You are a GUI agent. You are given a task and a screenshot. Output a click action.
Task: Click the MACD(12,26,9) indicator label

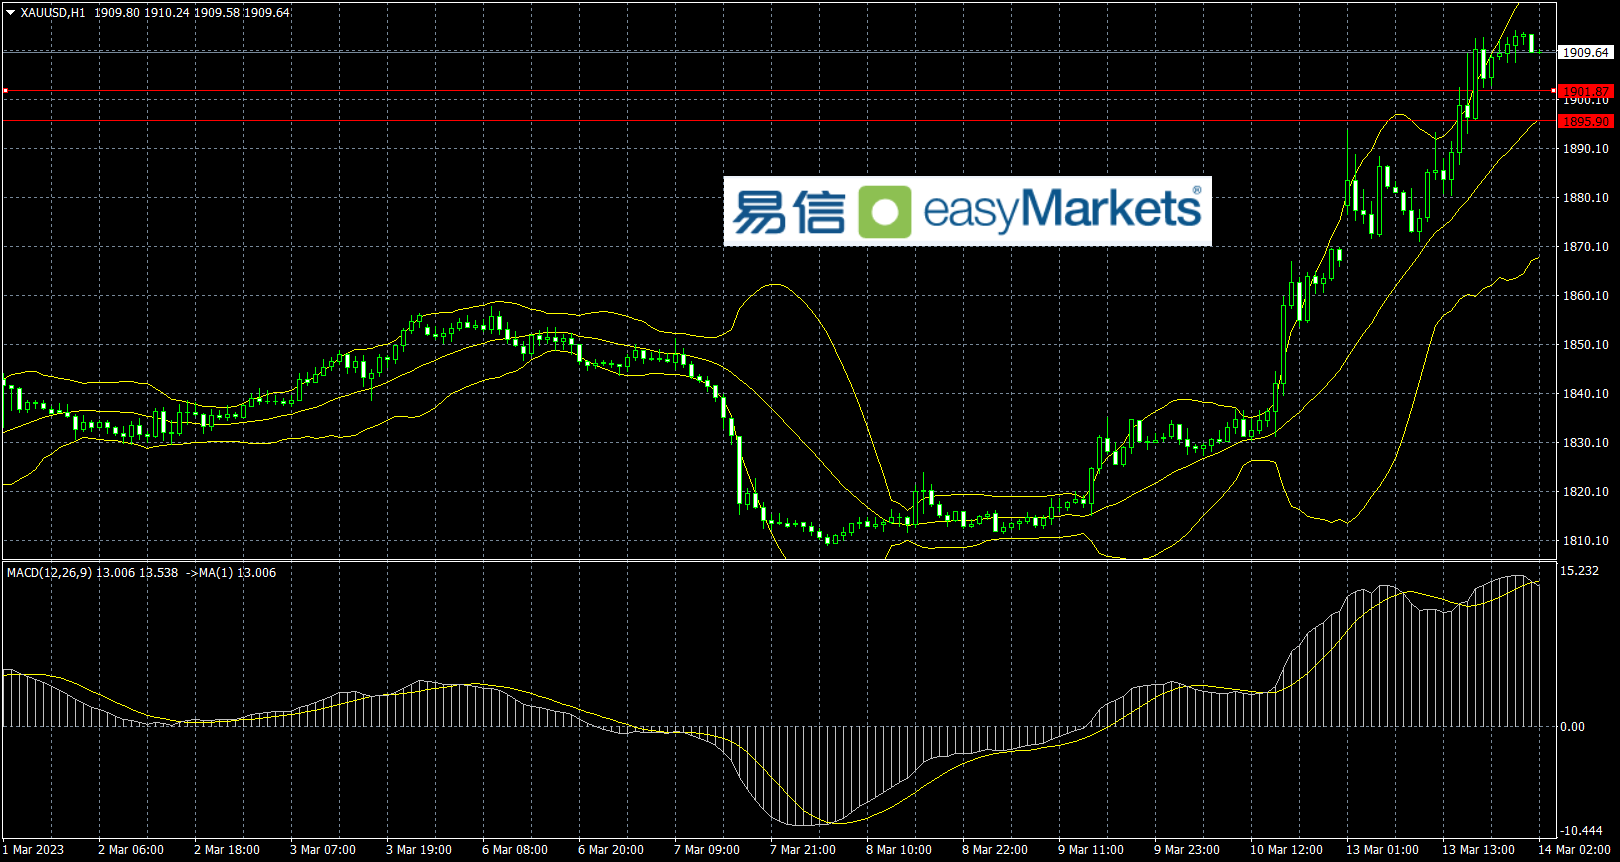pyautogui.click(x=49, y=573)
